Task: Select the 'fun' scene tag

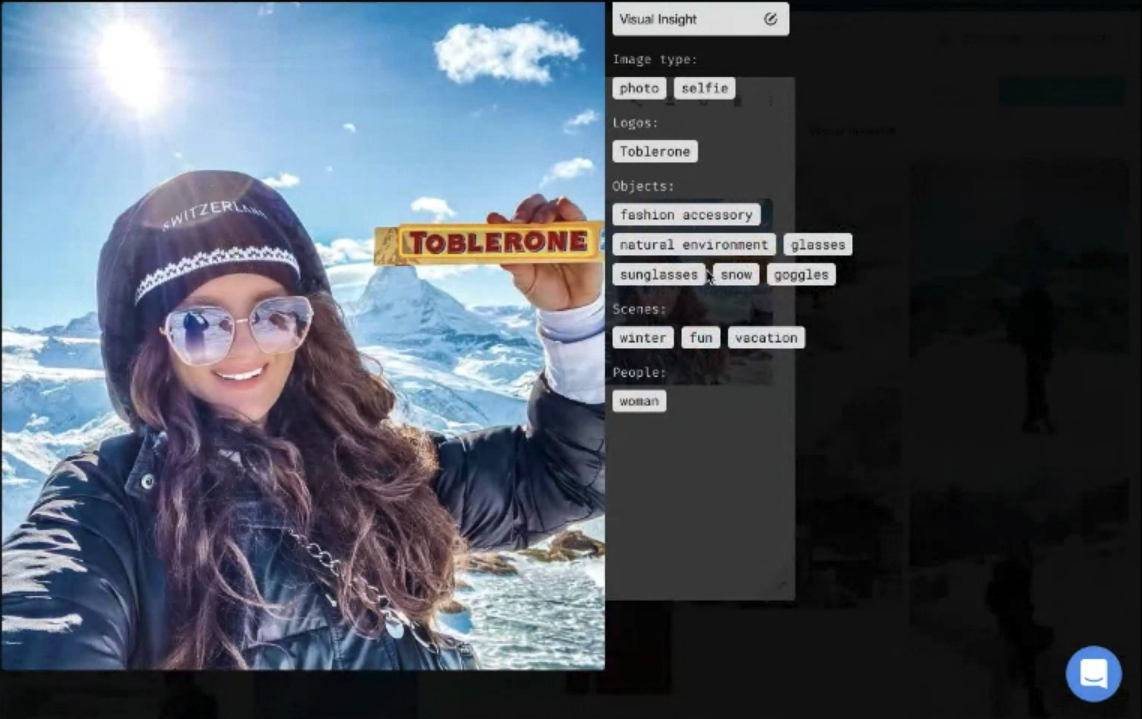Action: tap(701, 338)
